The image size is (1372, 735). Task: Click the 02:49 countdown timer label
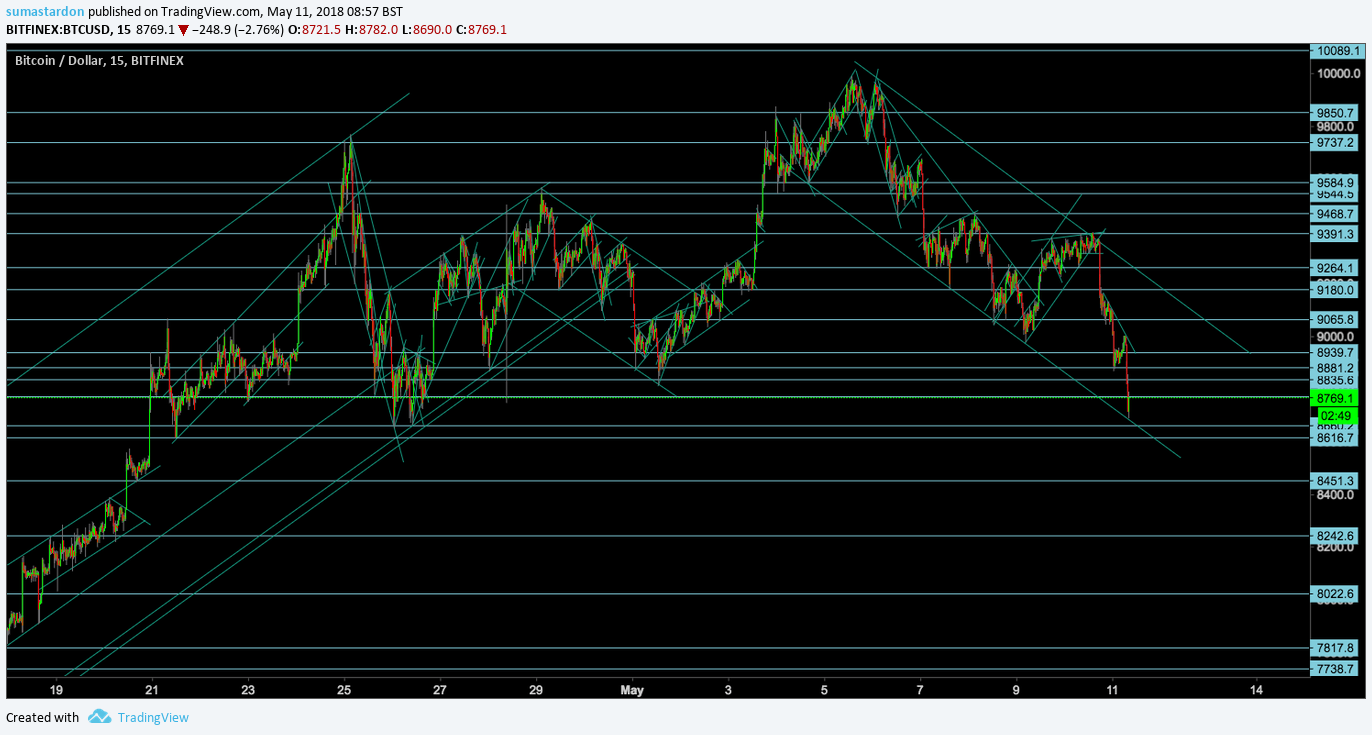click(x=1336, y=415)
